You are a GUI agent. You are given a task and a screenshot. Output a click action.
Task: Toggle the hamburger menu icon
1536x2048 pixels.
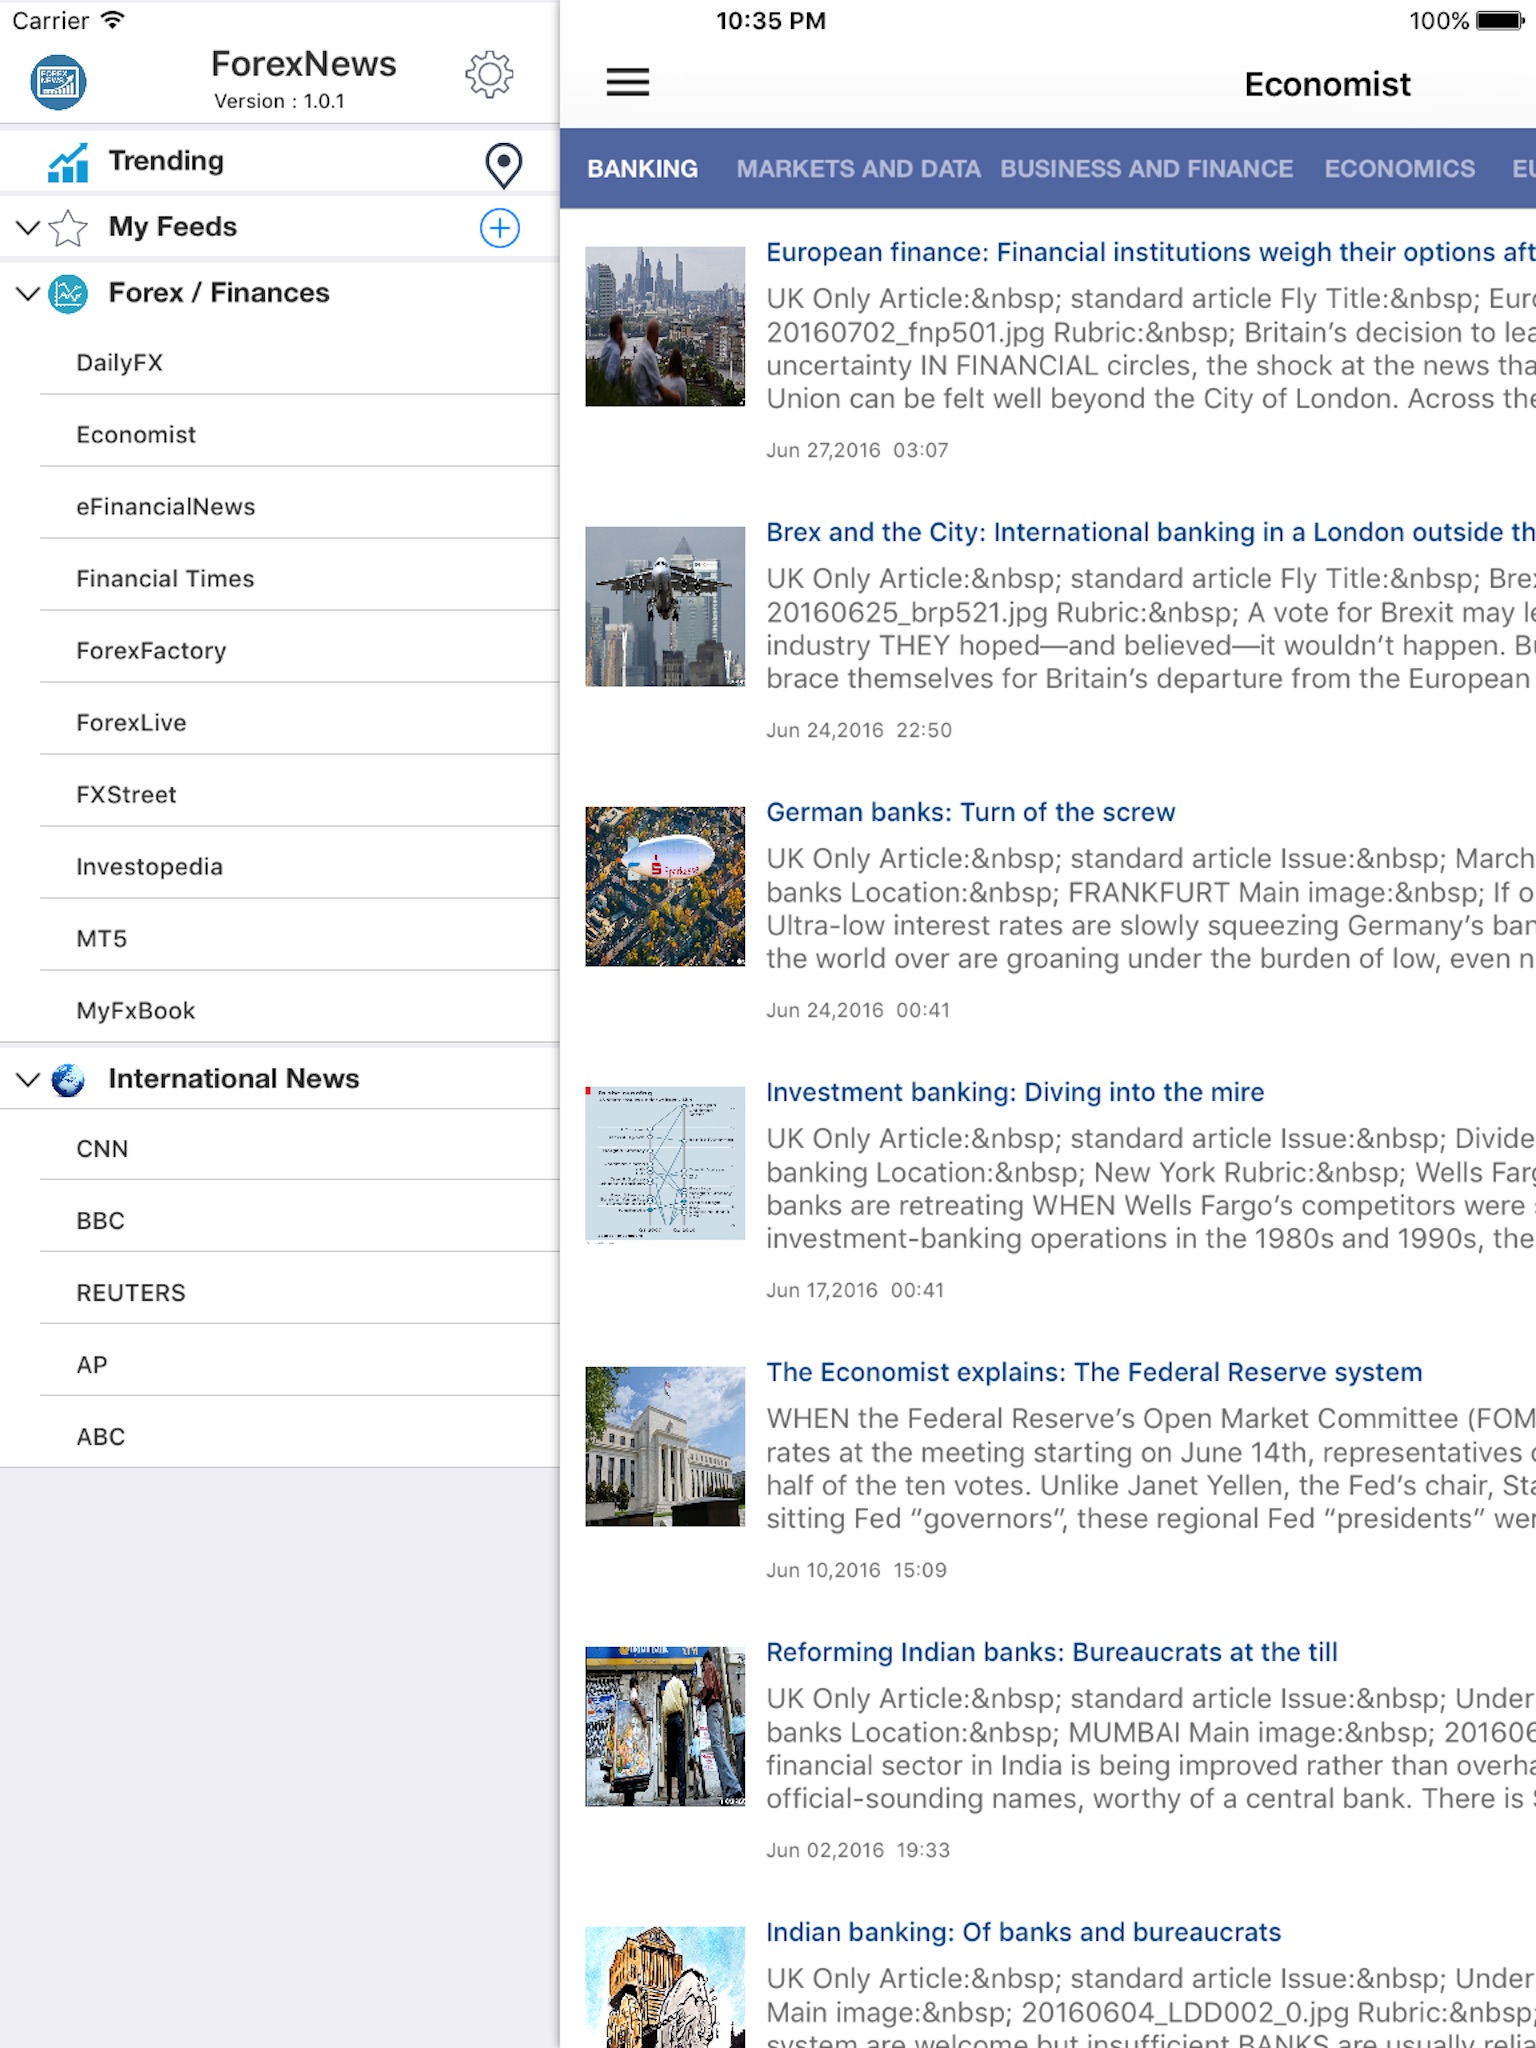pos(627,82)
